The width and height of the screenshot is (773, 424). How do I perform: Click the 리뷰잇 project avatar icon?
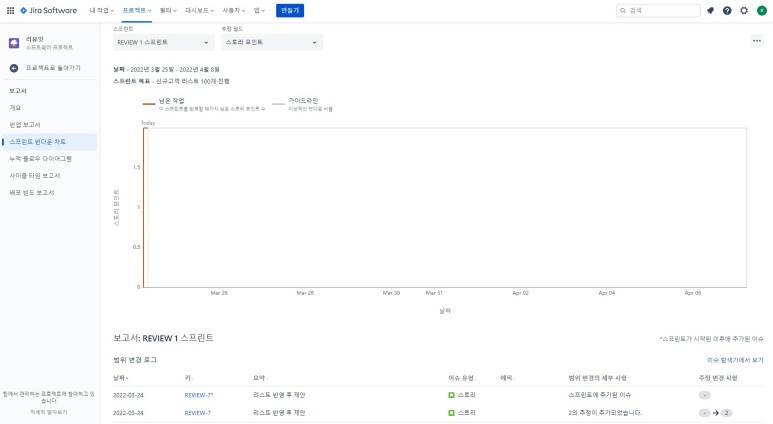[14, 44]
